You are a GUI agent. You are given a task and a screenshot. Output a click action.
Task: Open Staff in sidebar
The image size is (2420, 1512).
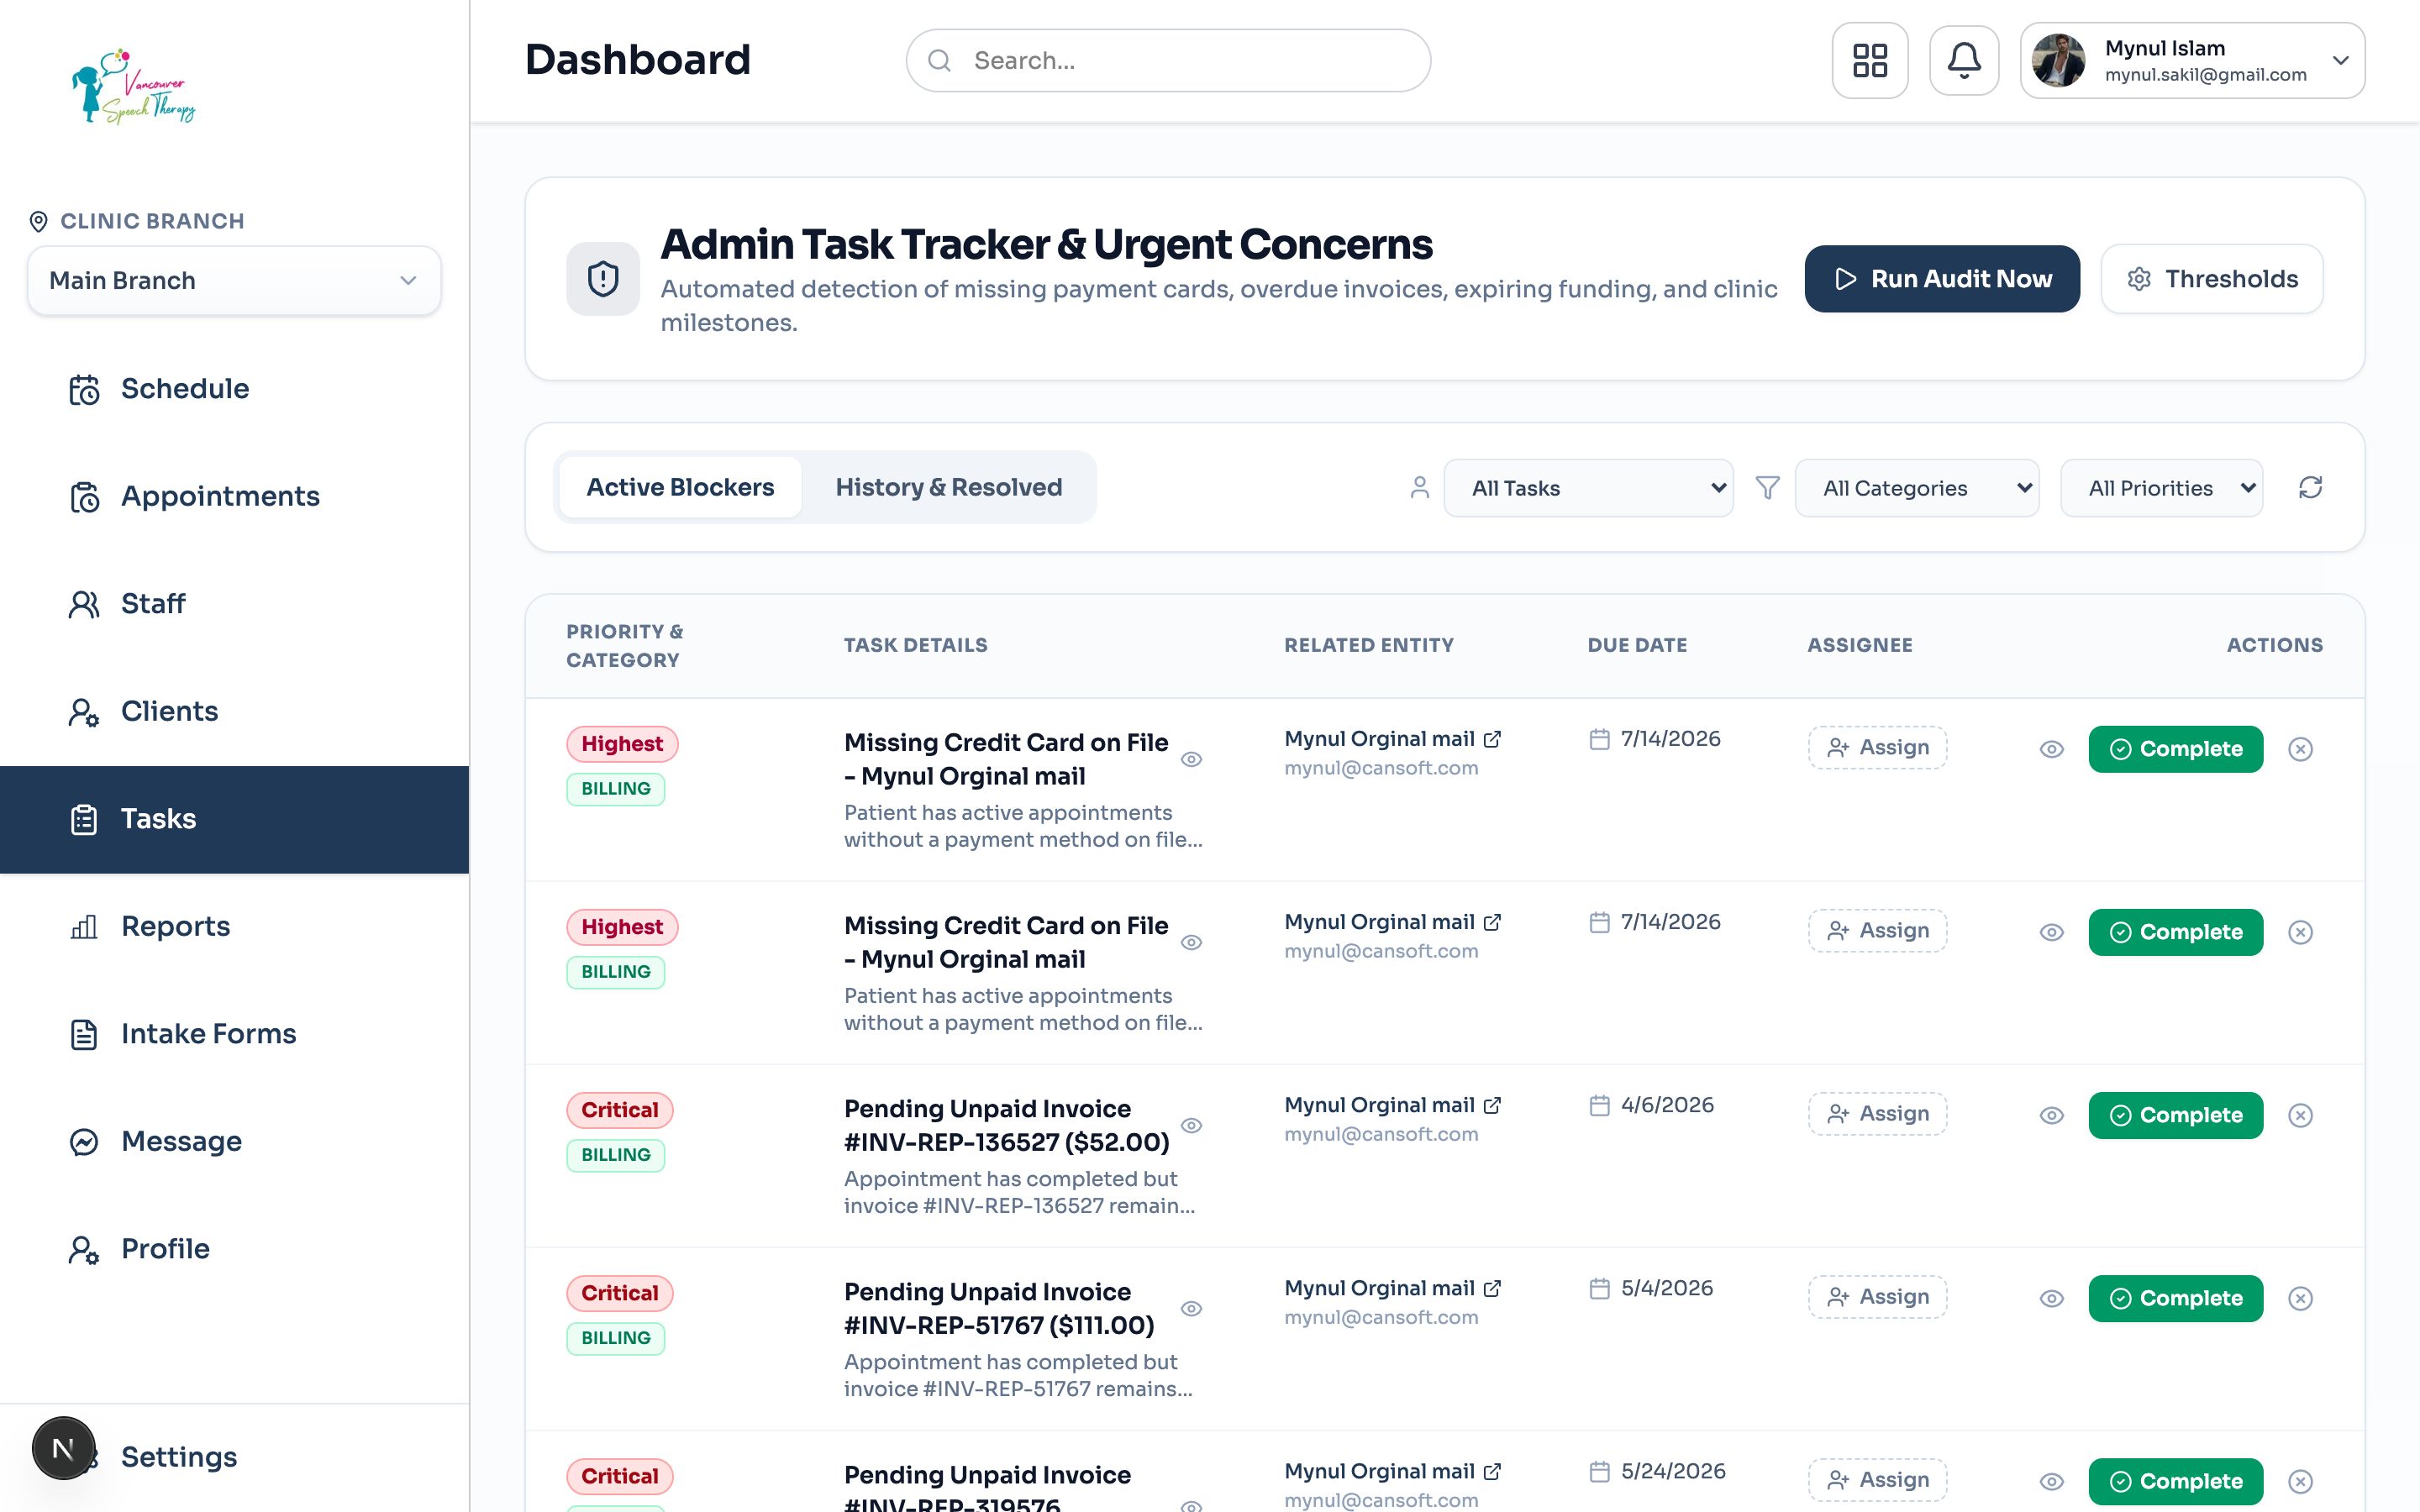click(x=234, y=604)
